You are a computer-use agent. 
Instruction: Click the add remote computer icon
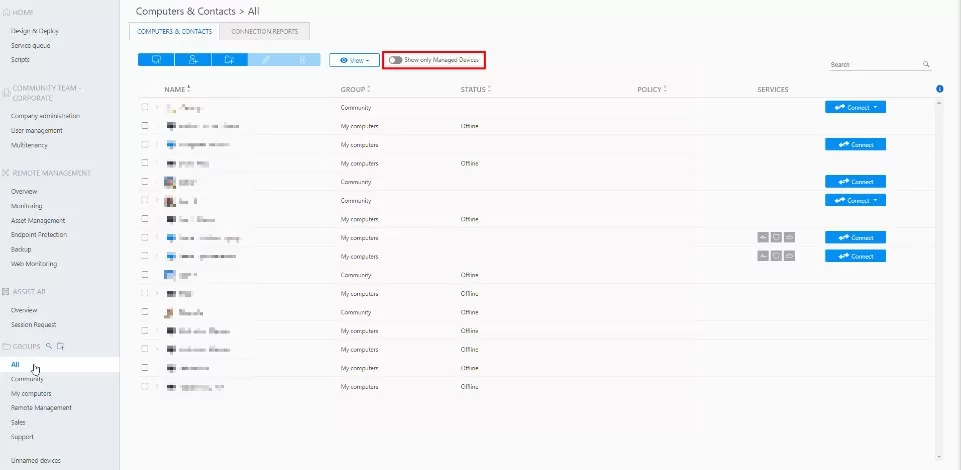[x=156, y=60]
